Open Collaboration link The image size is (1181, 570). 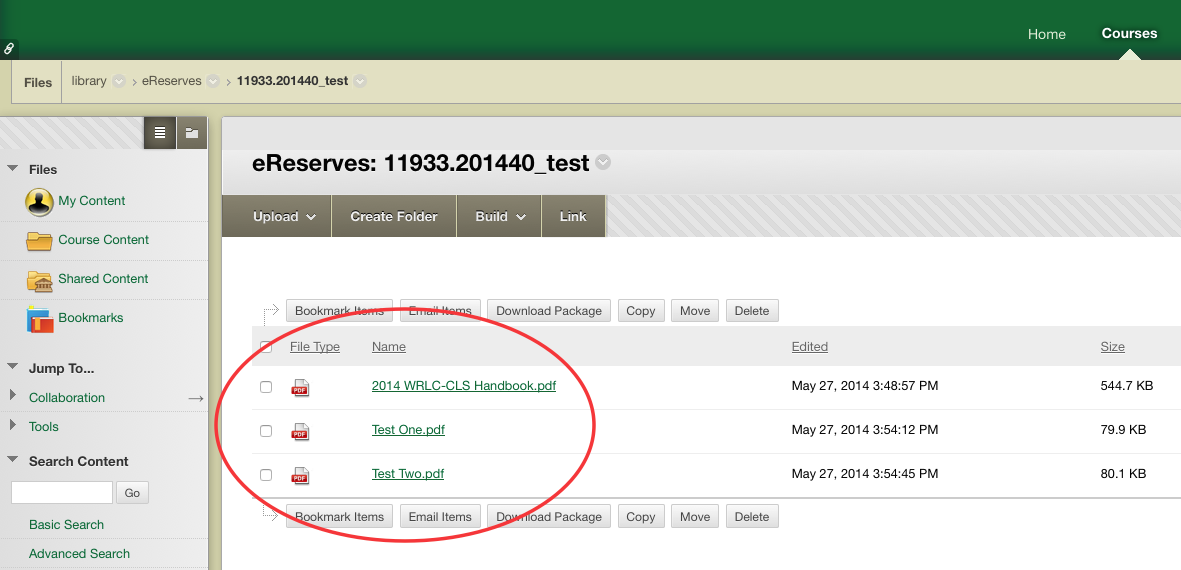coord(67,398)
